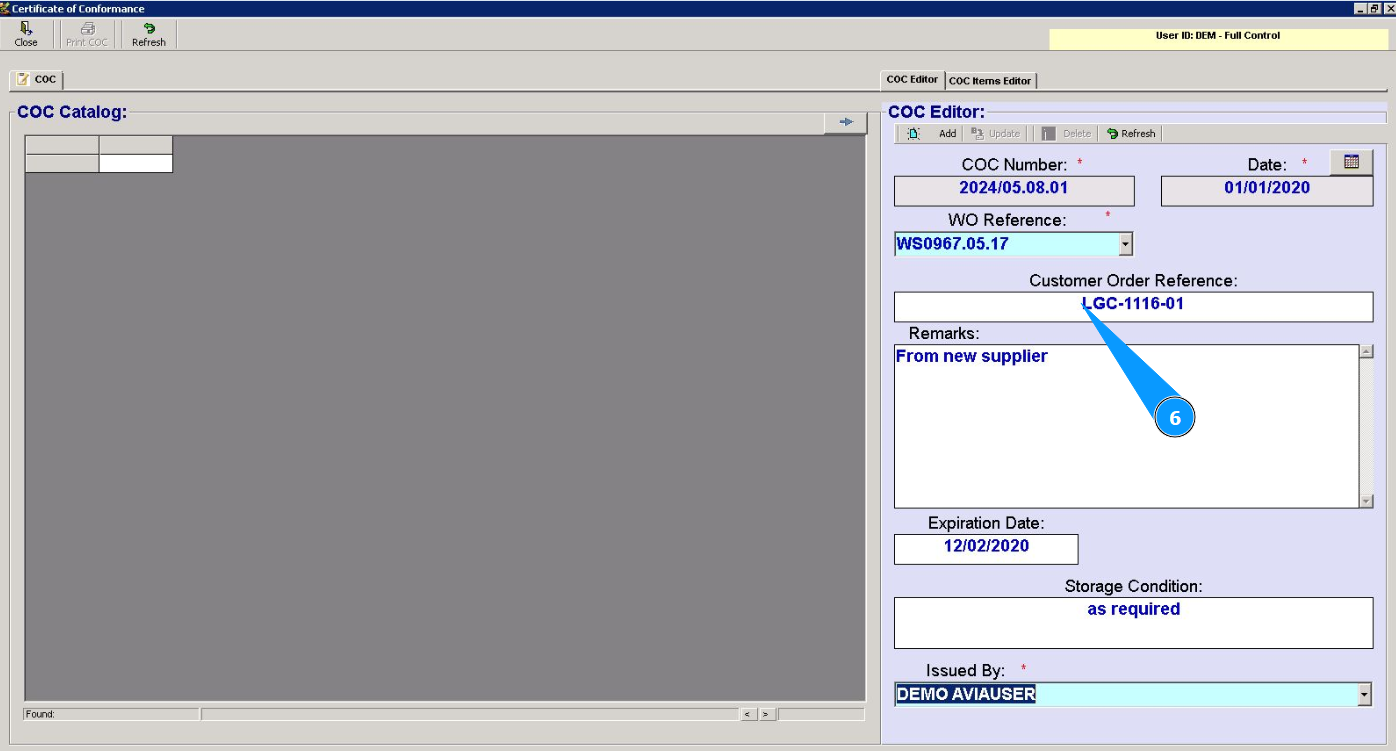The width and height of the screenshot is (1396, 751).
Task: Click the Storage Condition field
Action: point(1133,623)
